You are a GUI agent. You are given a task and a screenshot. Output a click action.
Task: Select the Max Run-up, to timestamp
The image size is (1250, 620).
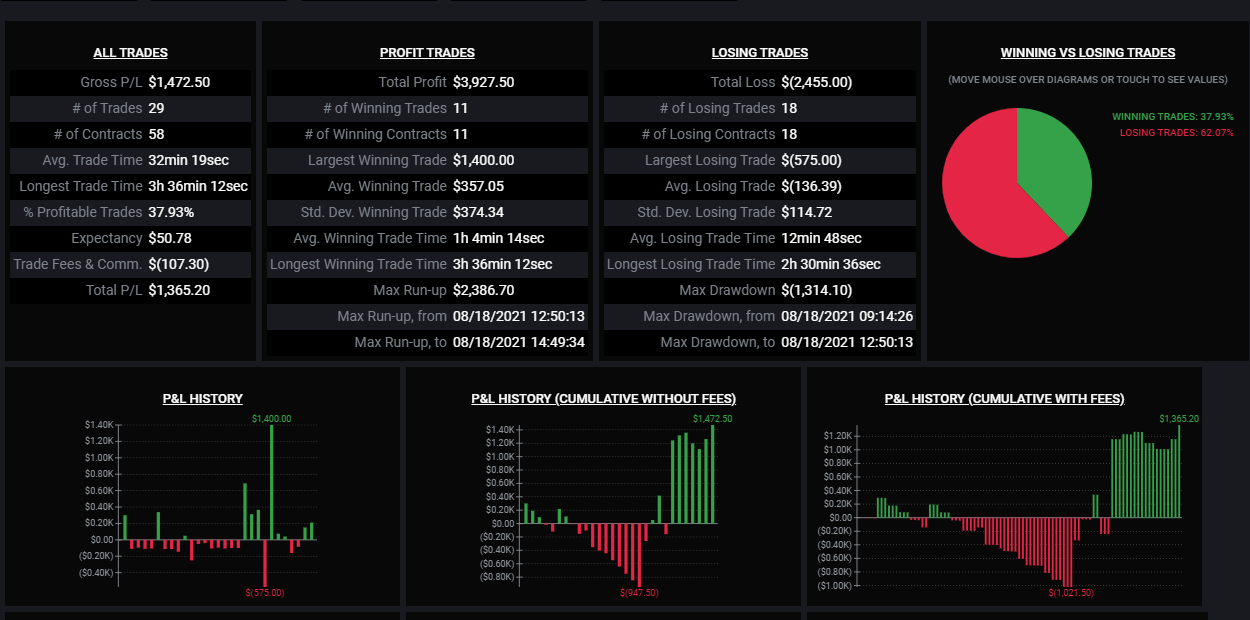click(x=519, y=342)
